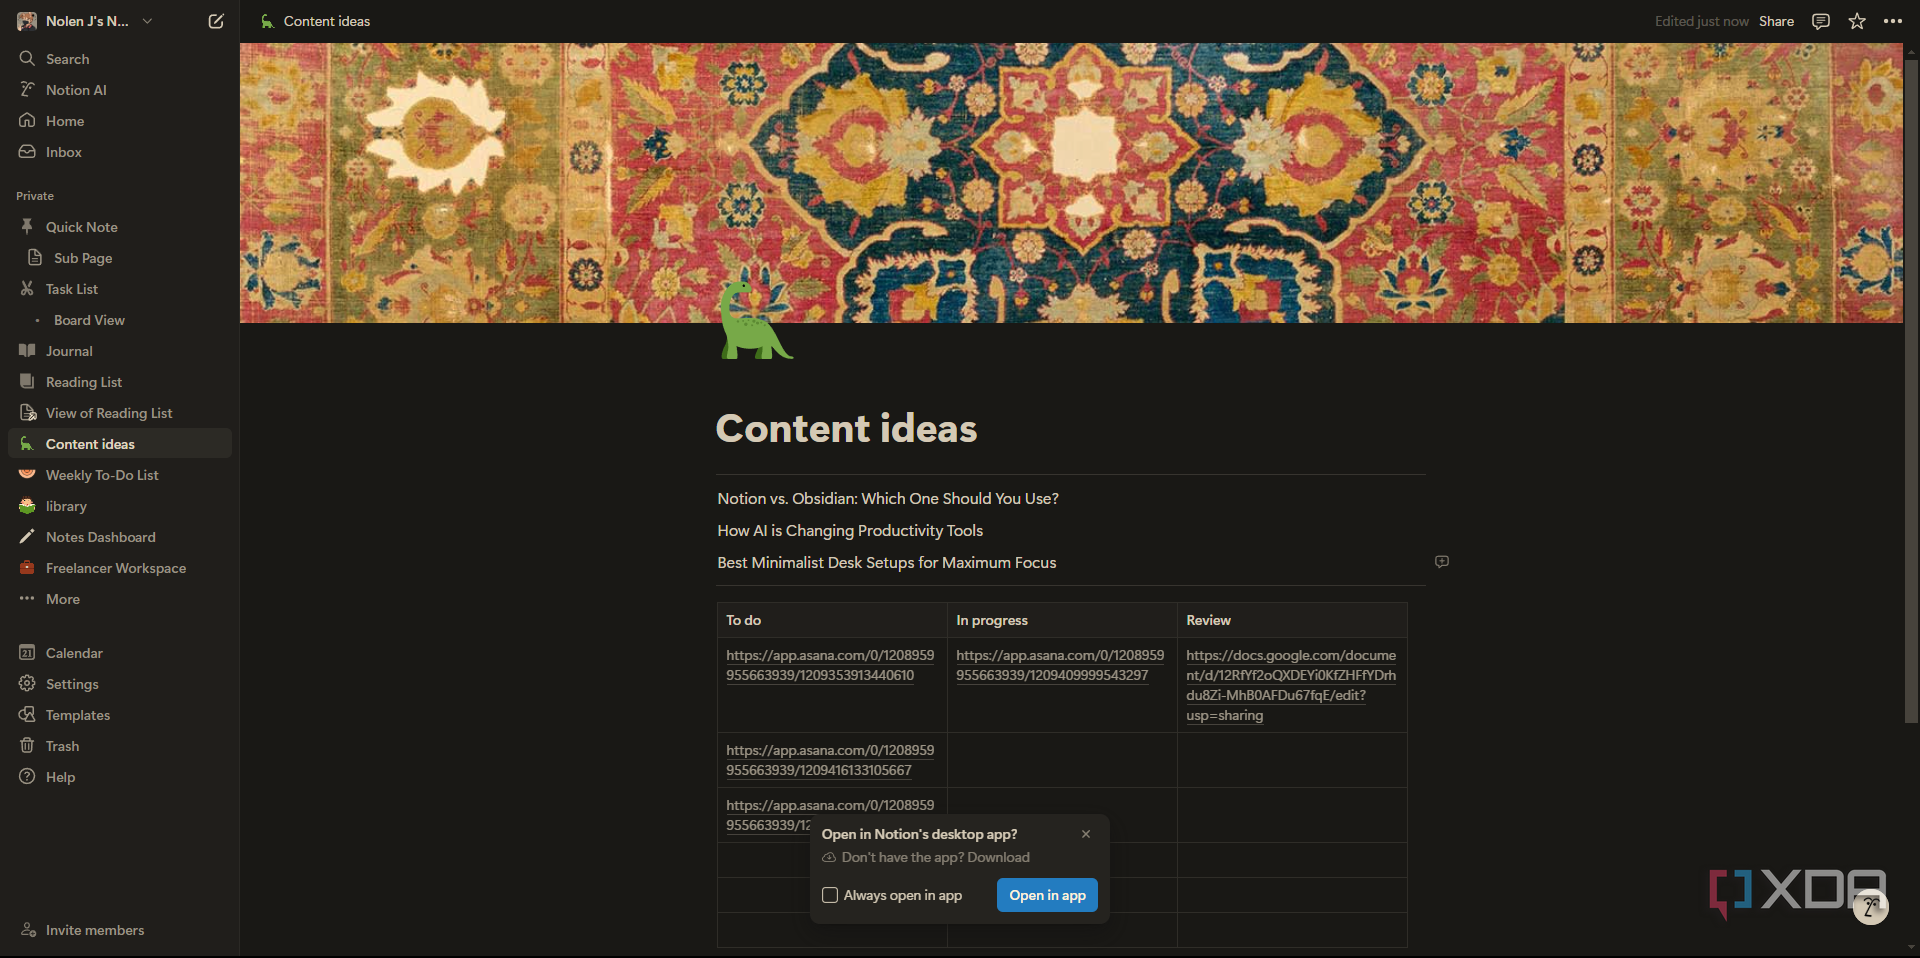Open Journal page
Screen dimensions: 1920x958
(x=120, y=351)
